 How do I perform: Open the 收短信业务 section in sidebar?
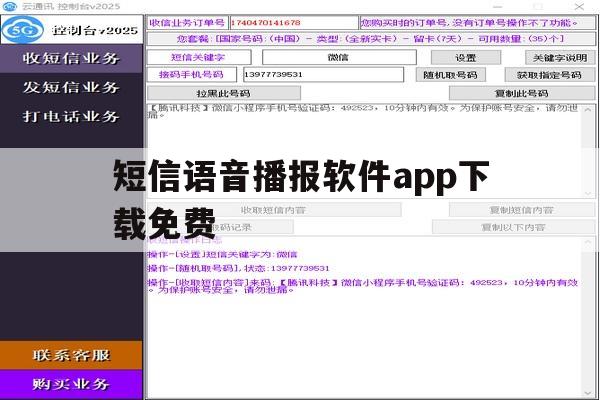click(71, 59)
